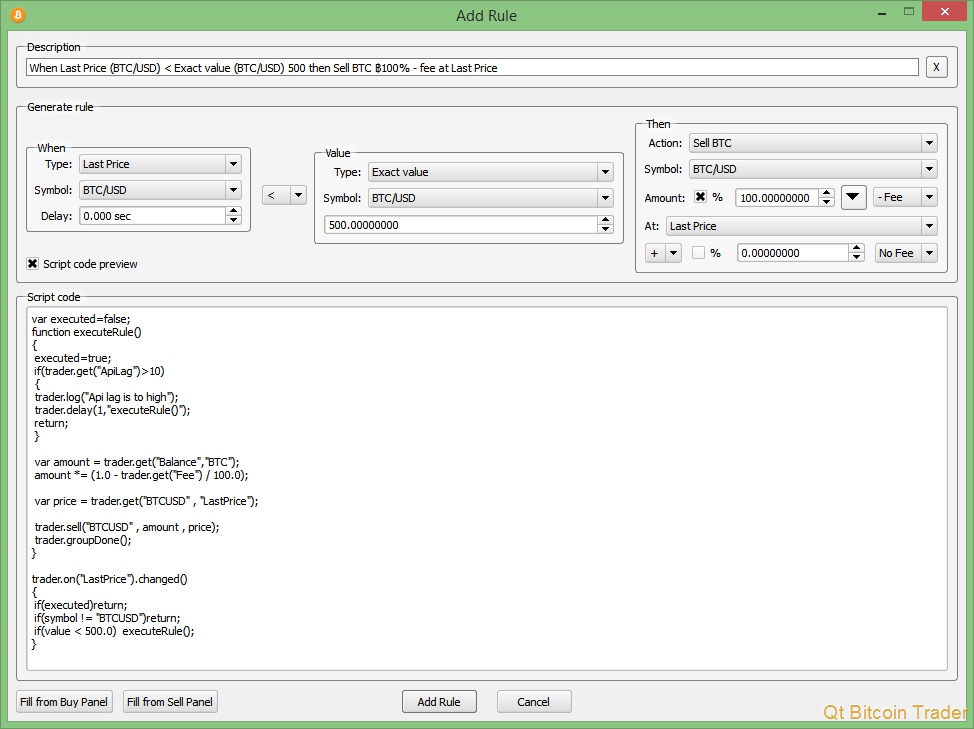
Task: Click the plus sign offset button
Action: 654,253
